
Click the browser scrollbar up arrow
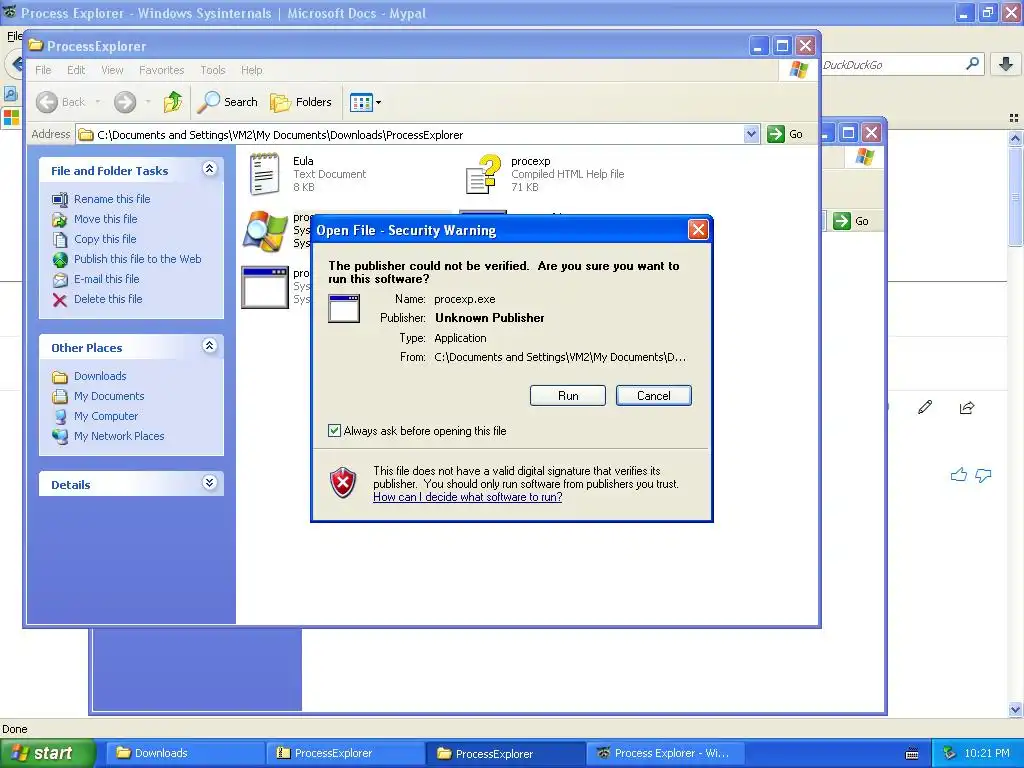click(1015, 138)
